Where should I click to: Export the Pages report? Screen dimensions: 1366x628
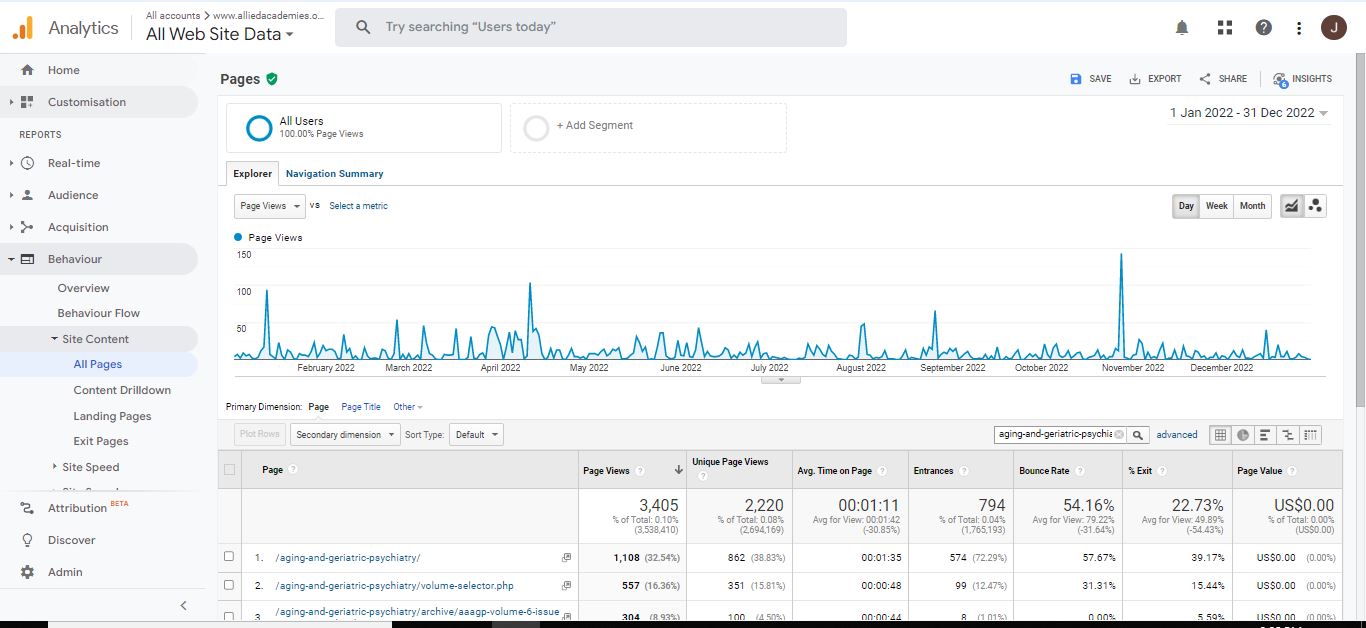[1155, 79]
